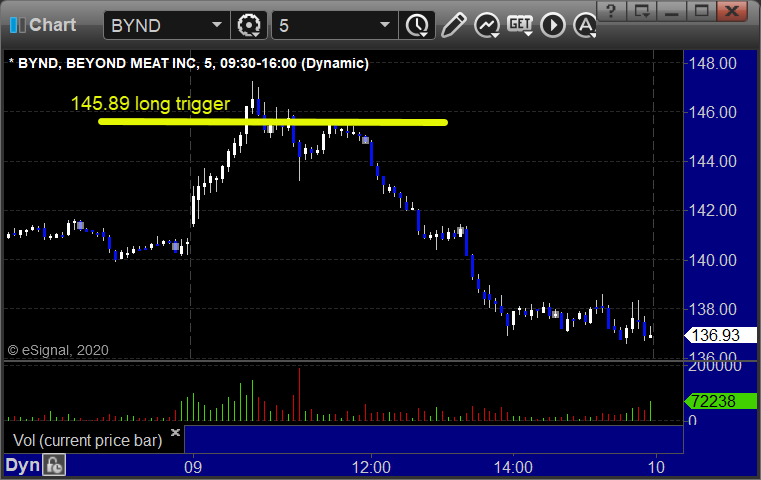The image size is (761, 480).
Task: Open the BYND symbol dropdown arrow
Action: pos(216,25)
